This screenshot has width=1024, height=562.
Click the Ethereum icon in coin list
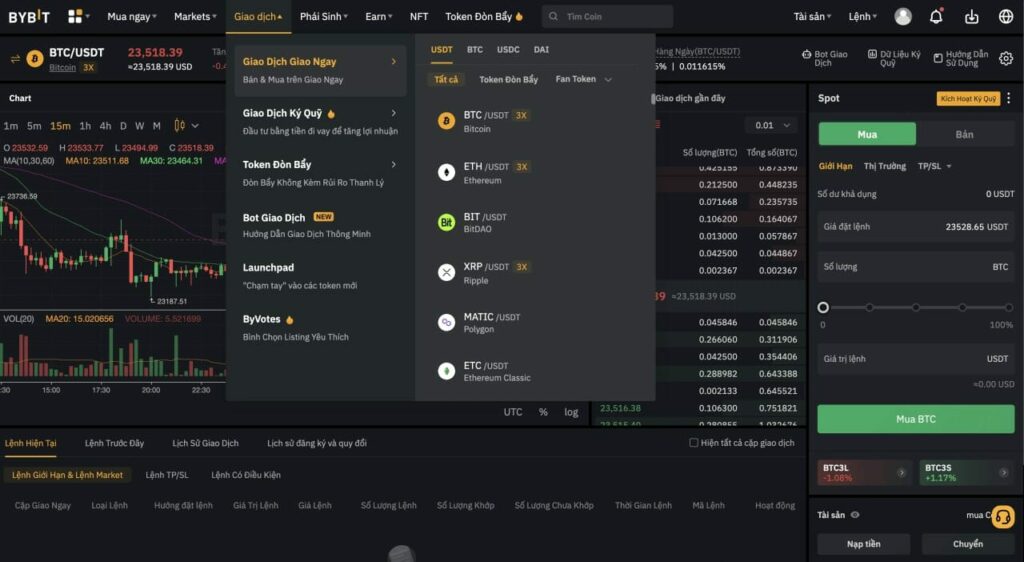pos(446,172)
